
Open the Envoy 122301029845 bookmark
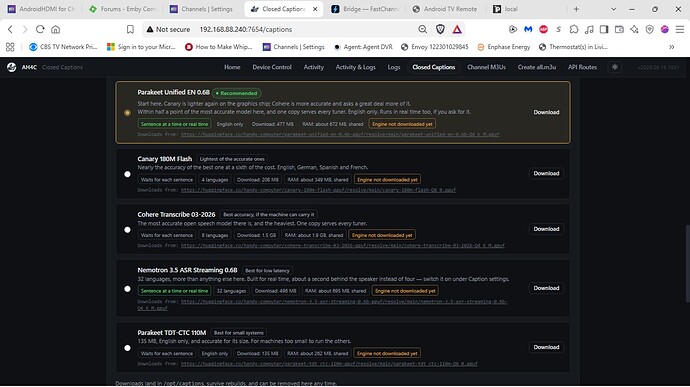[434, 47]
